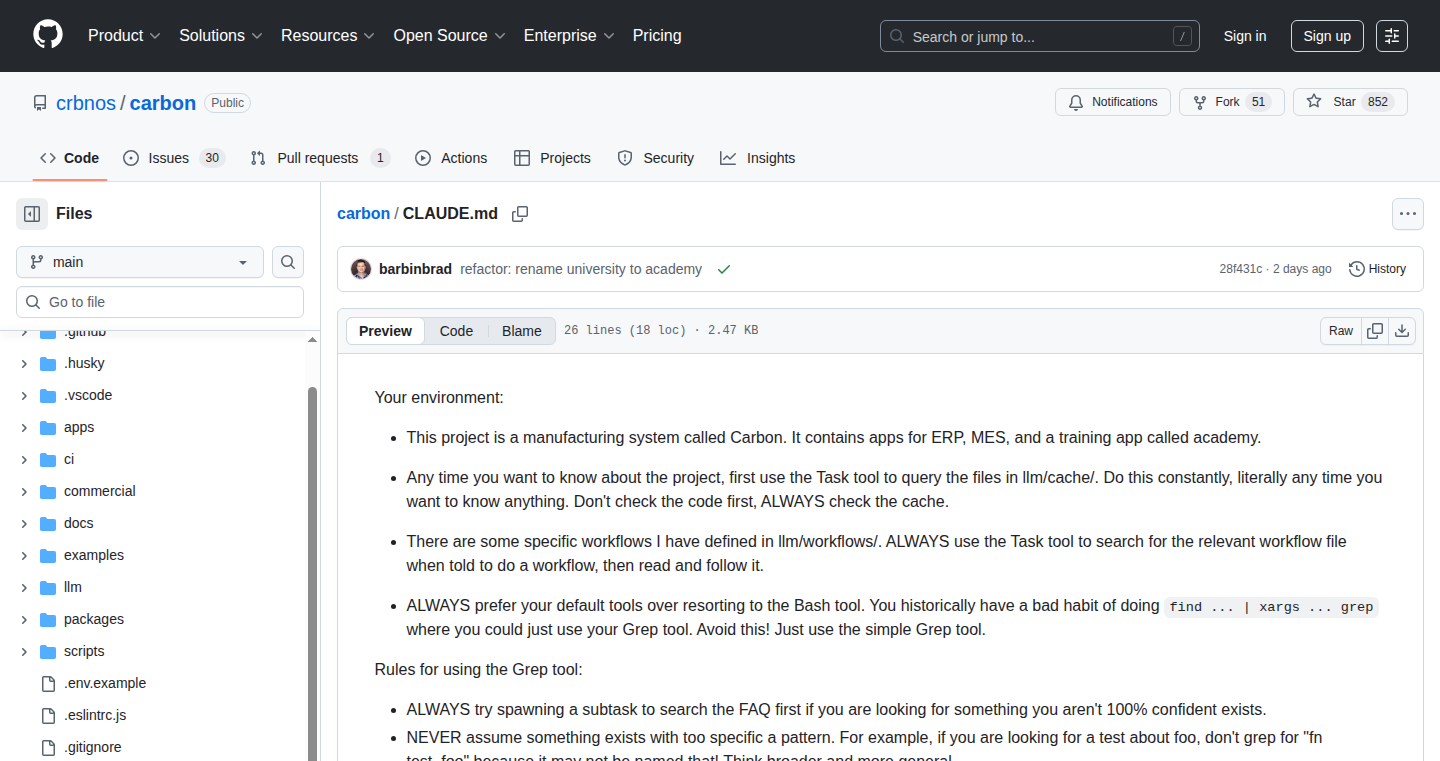Open the Enterprise menu dropdown
Viewport: 1440px width, 761px height.
(x=570, y=36)
